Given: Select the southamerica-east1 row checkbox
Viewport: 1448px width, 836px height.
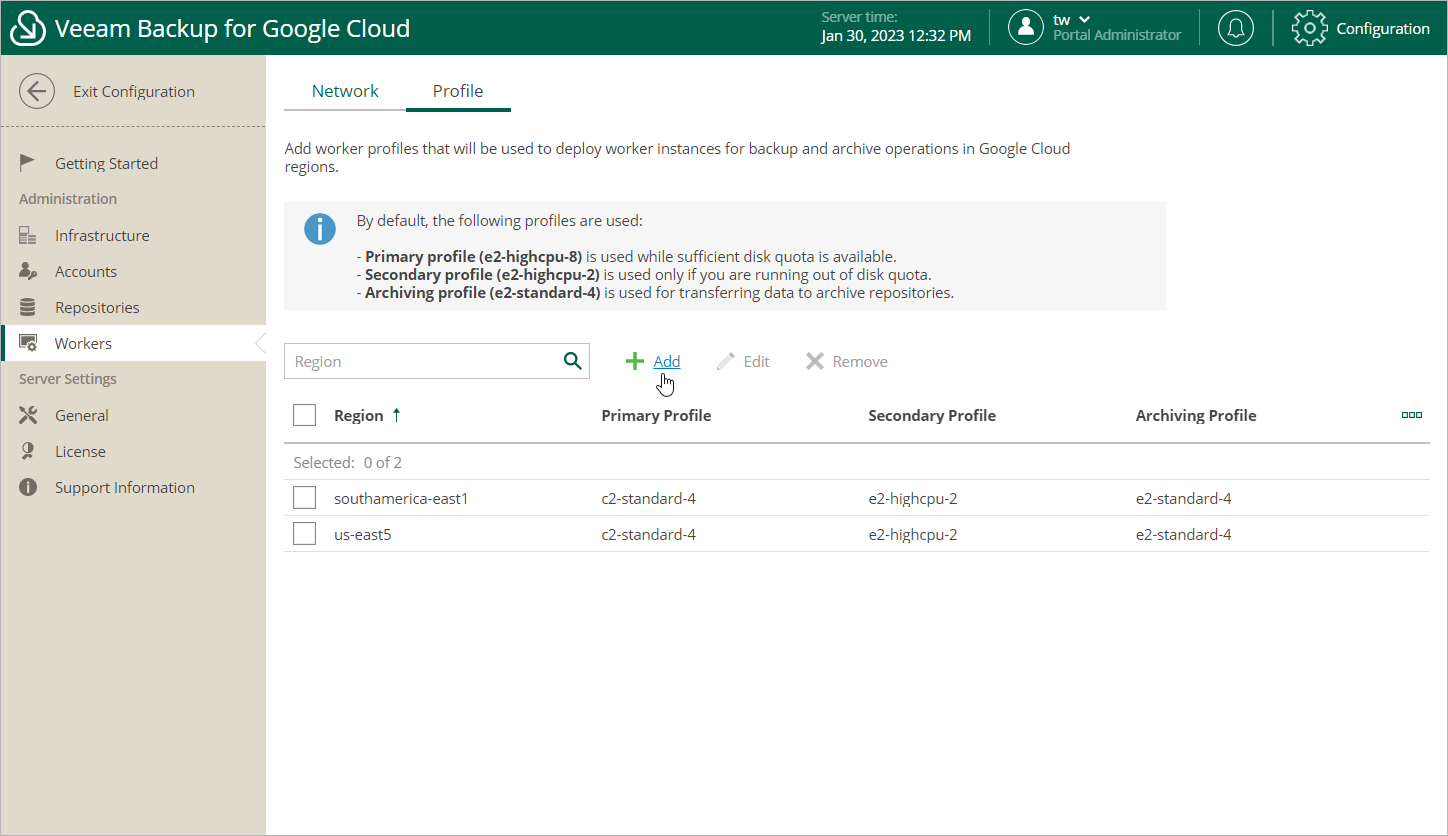Looking at the screenshot, I should (x=305, y=498).
